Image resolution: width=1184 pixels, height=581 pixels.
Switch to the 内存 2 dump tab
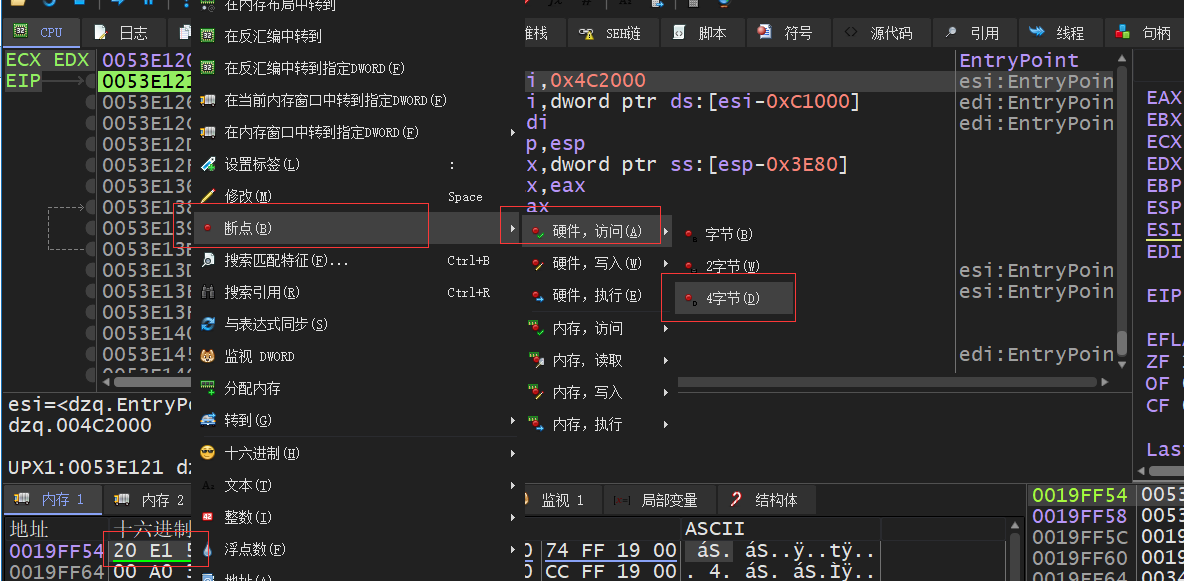[150, 499]
